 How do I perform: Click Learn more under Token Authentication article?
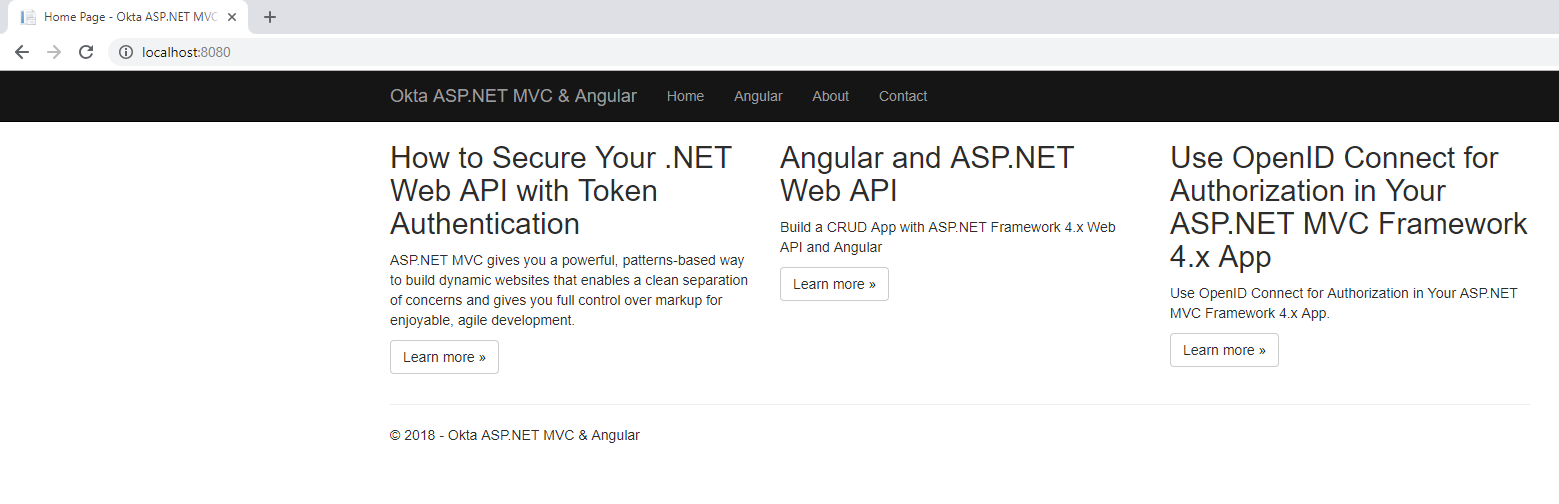[x=444, y=357]
